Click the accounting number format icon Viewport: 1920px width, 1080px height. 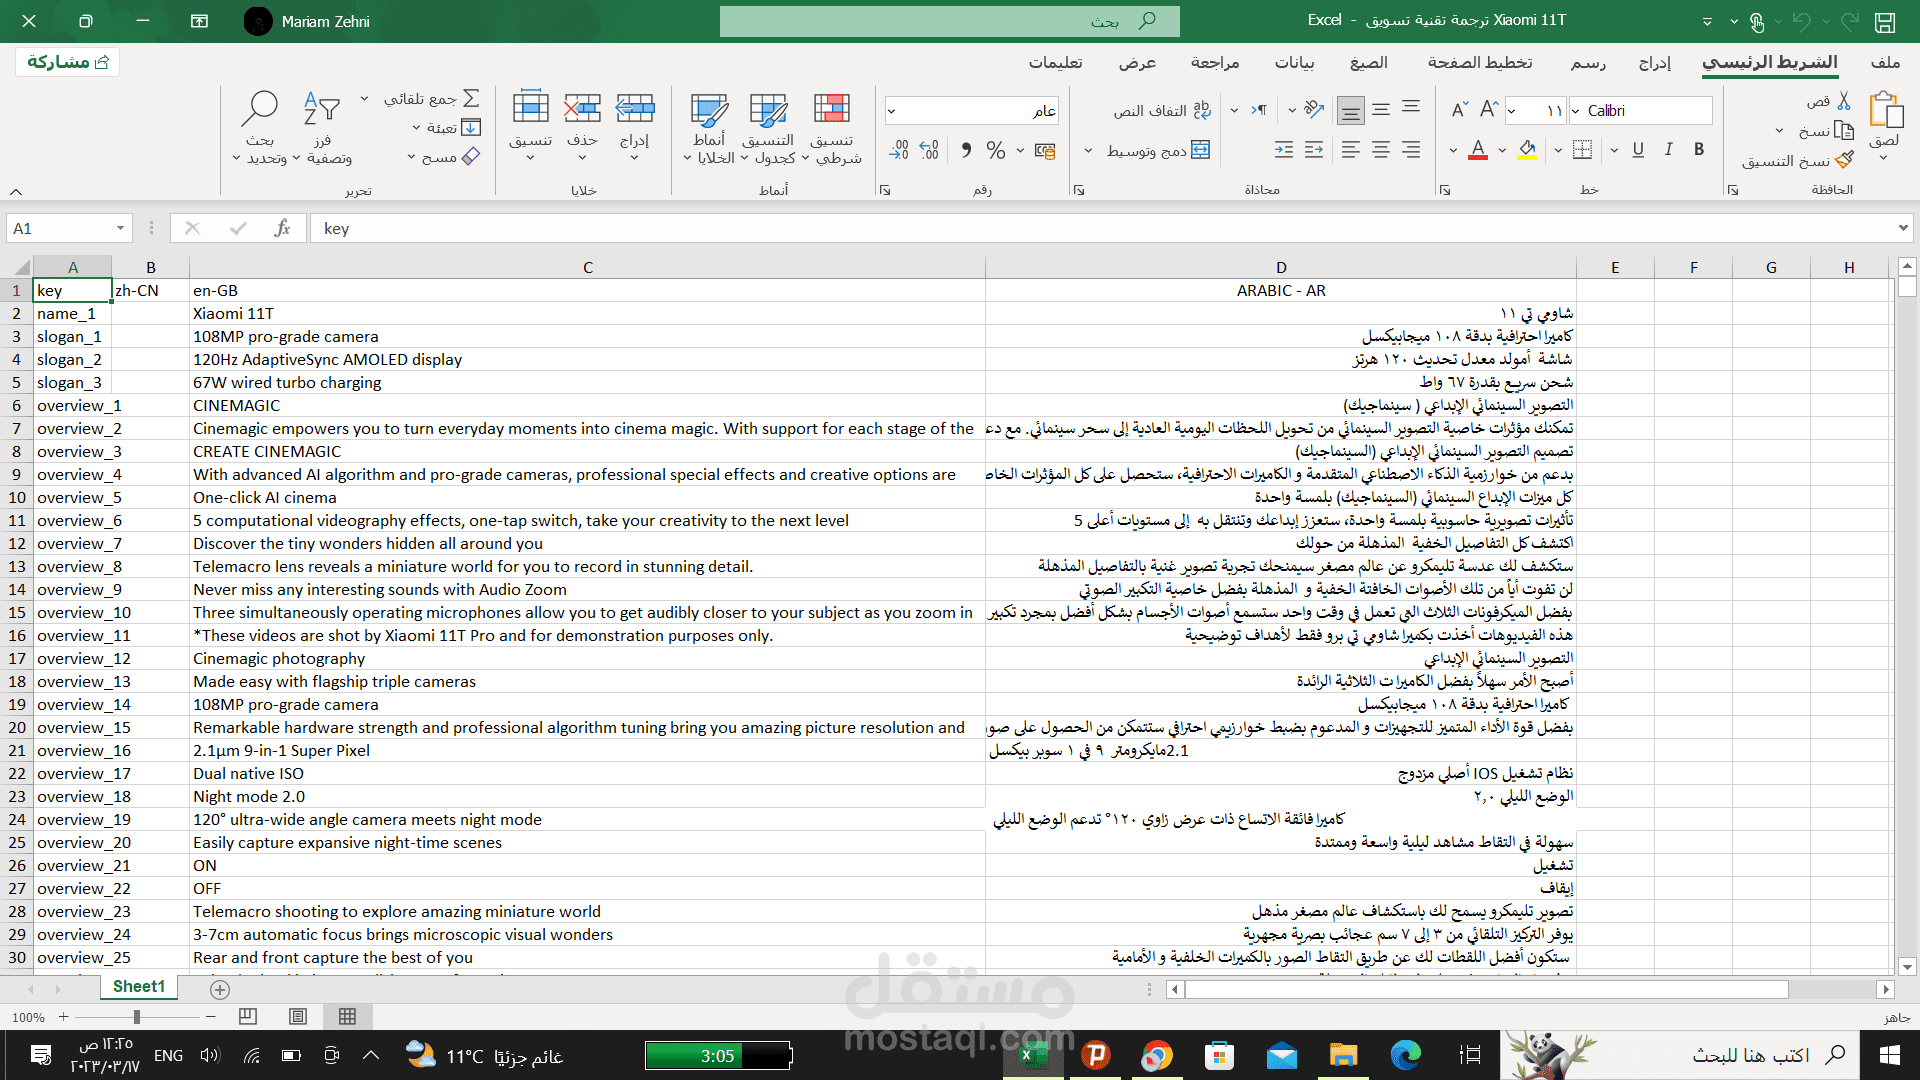coord(1045,151)
